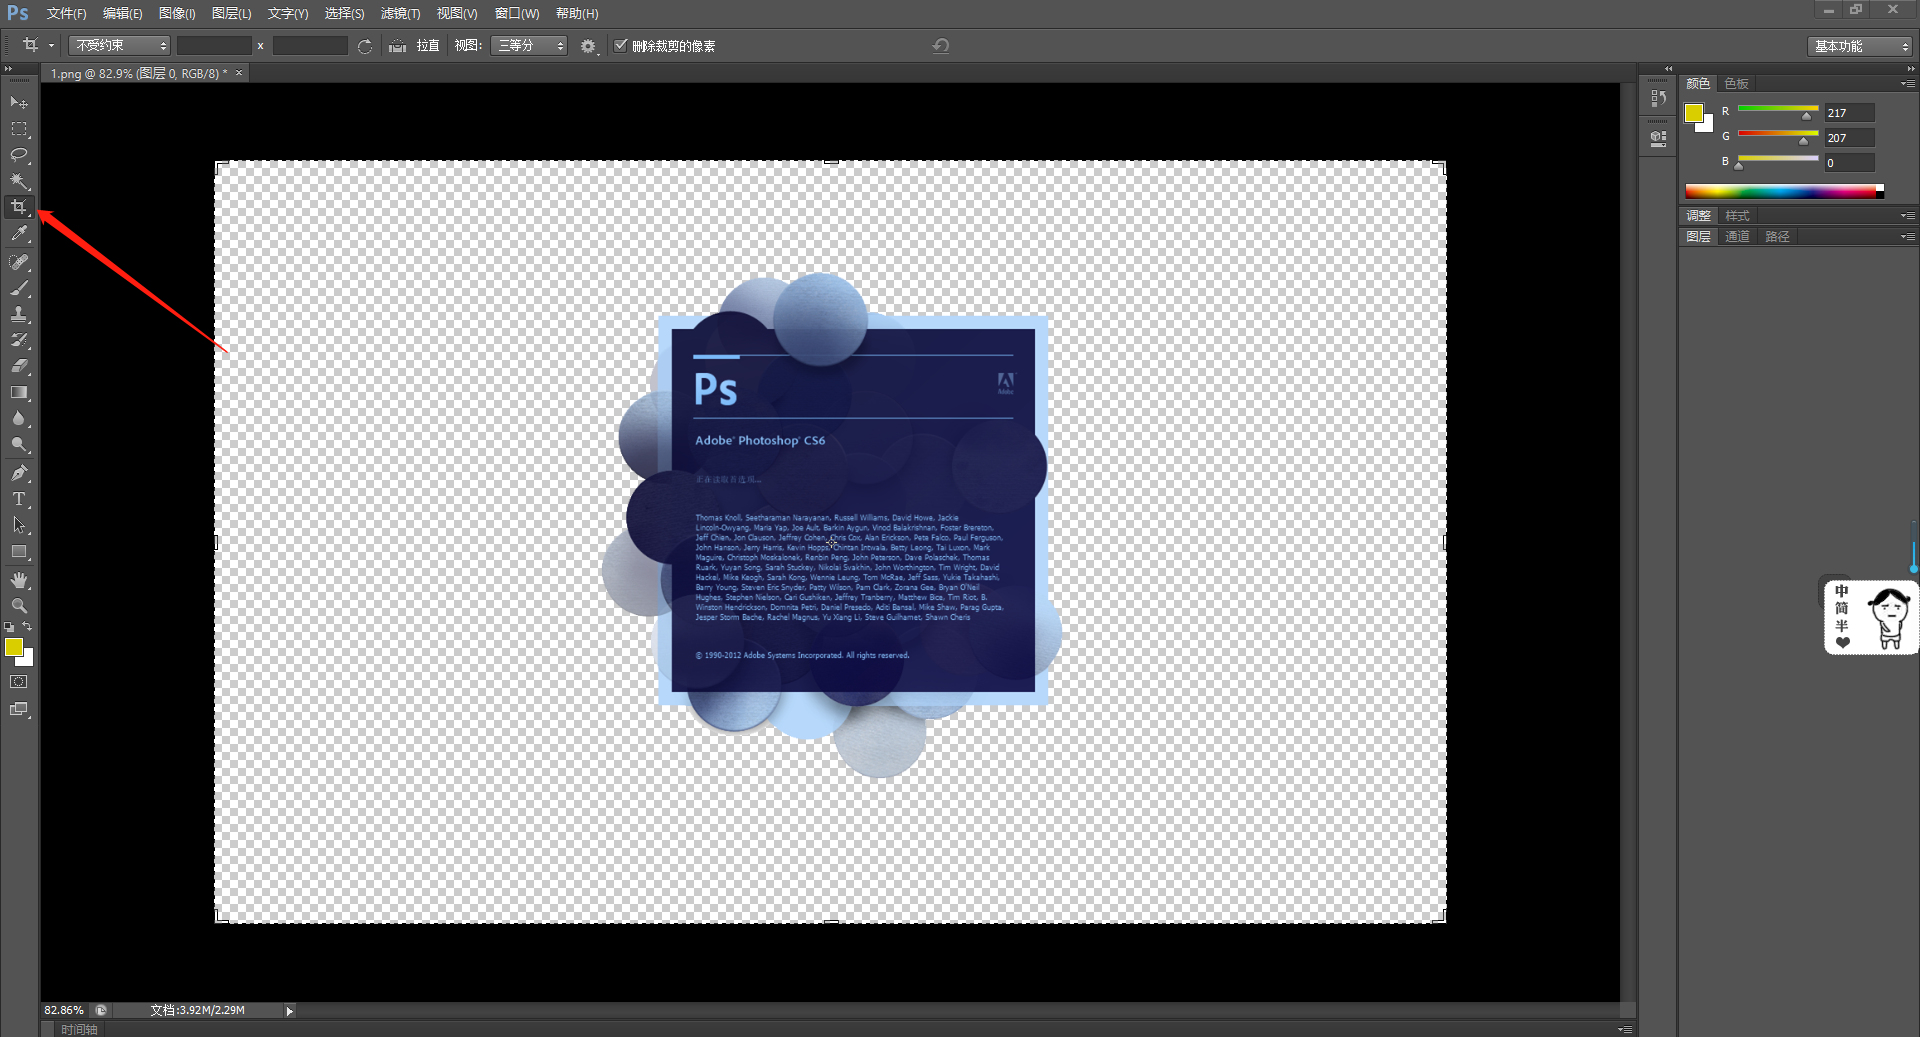Reset default foreground background colors
This screenshot has width=1920, height=1037.
point(9,627)
